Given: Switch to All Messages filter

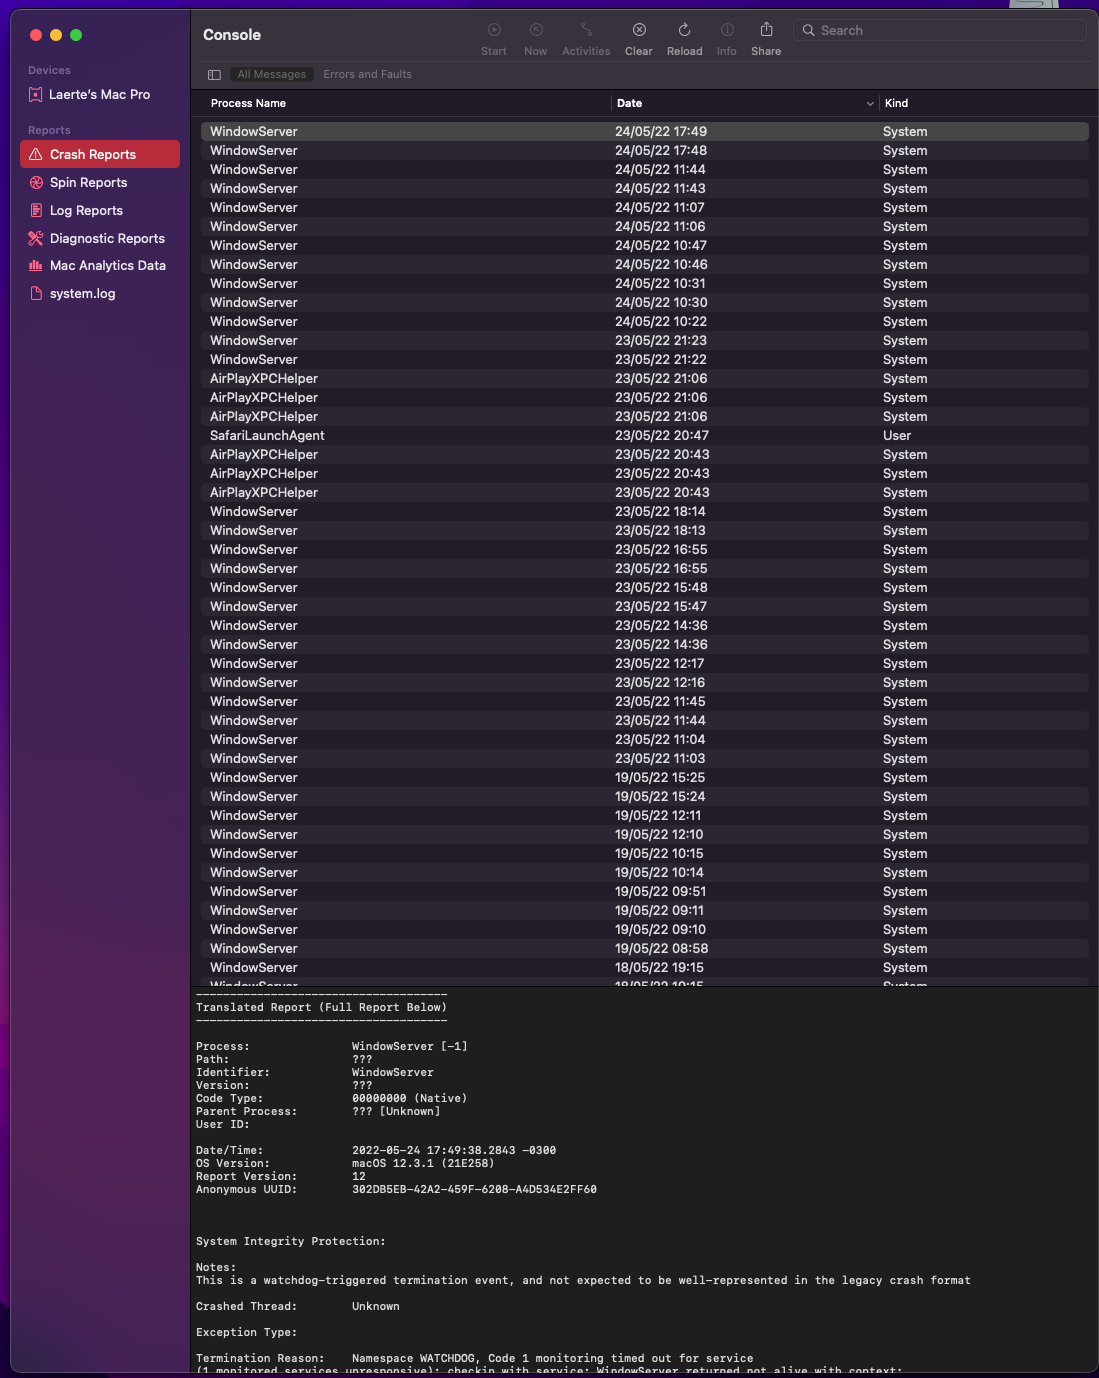Looking at the screenshot, I should point(272,74).
